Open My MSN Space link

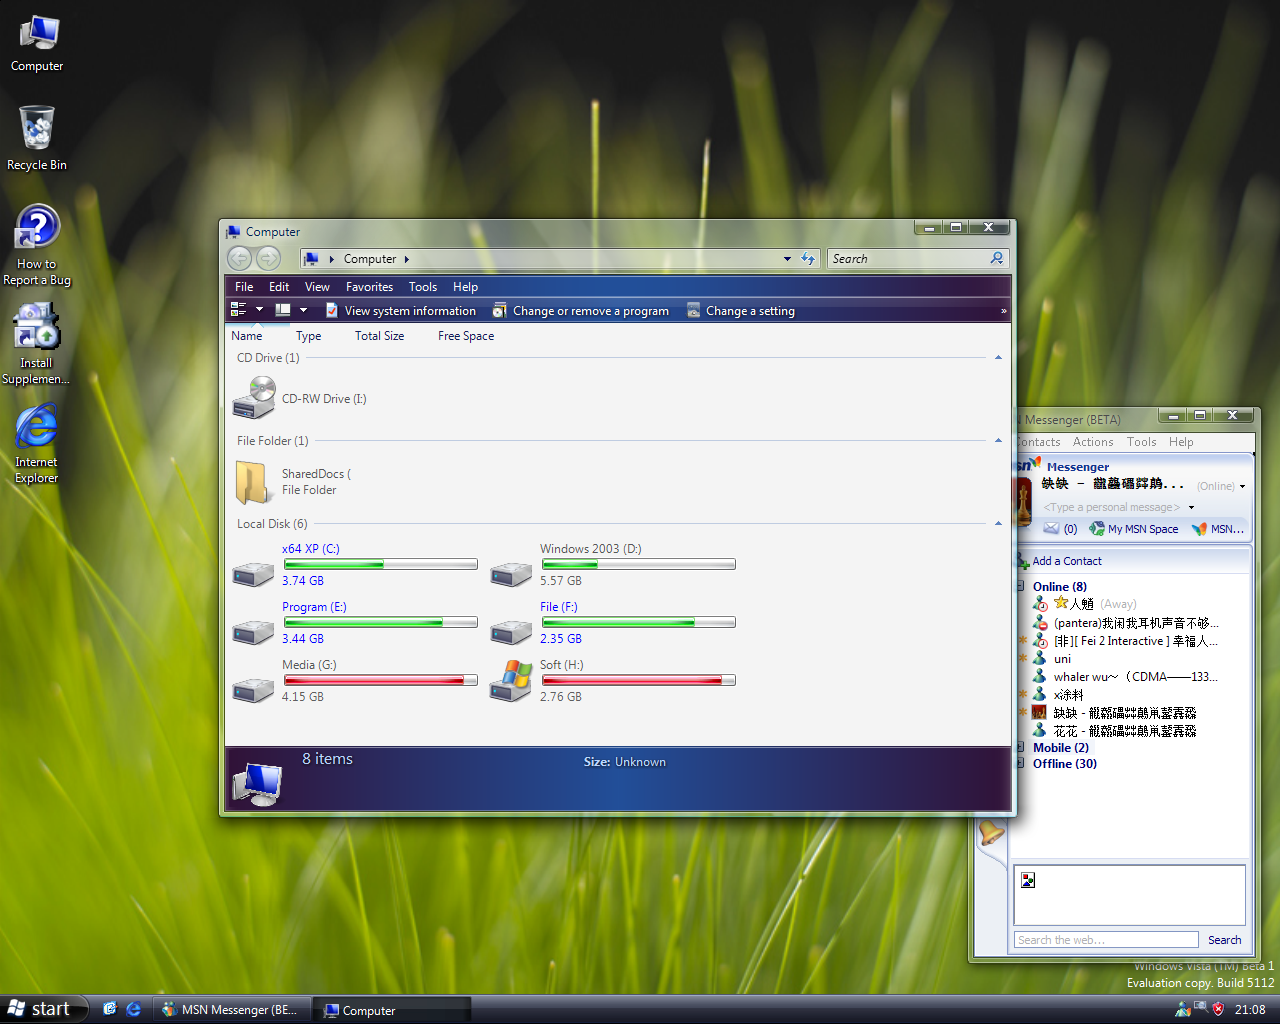[1134, 529]
